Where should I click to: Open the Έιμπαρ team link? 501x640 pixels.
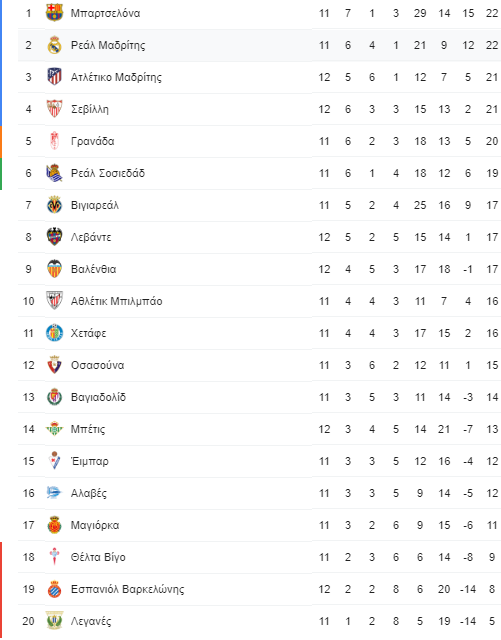point(90,461)
